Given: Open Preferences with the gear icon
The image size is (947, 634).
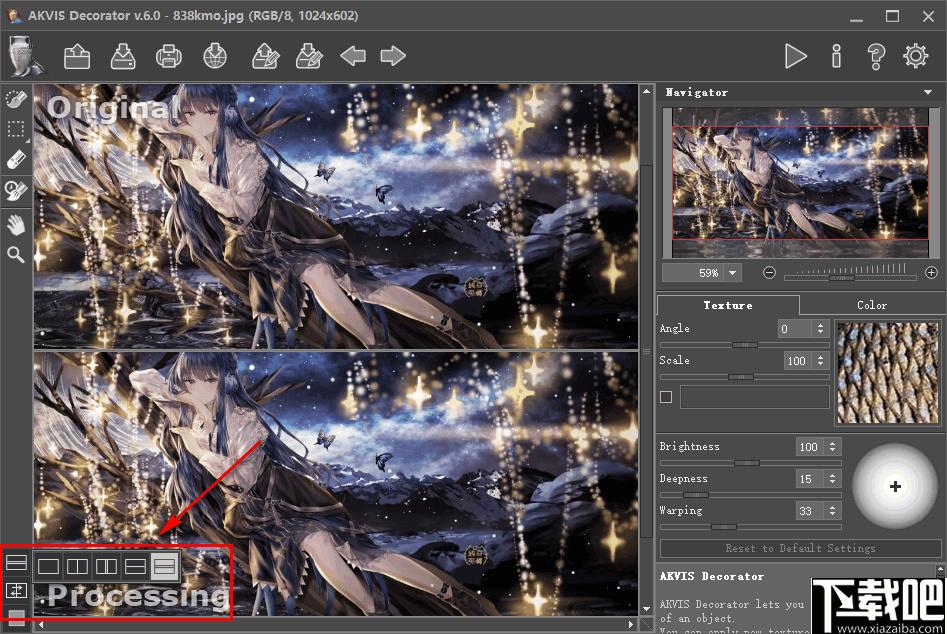Looking at the screenshot, I should tap(916, 56).
